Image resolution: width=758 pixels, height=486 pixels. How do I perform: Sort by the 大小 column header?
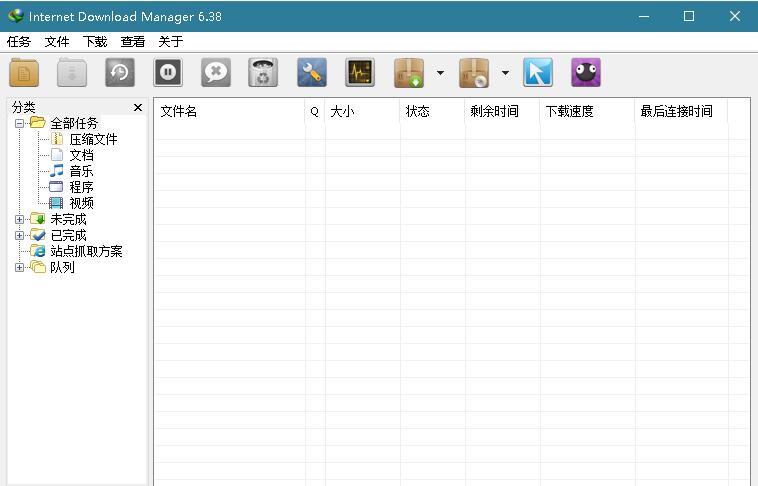[363, 112]
